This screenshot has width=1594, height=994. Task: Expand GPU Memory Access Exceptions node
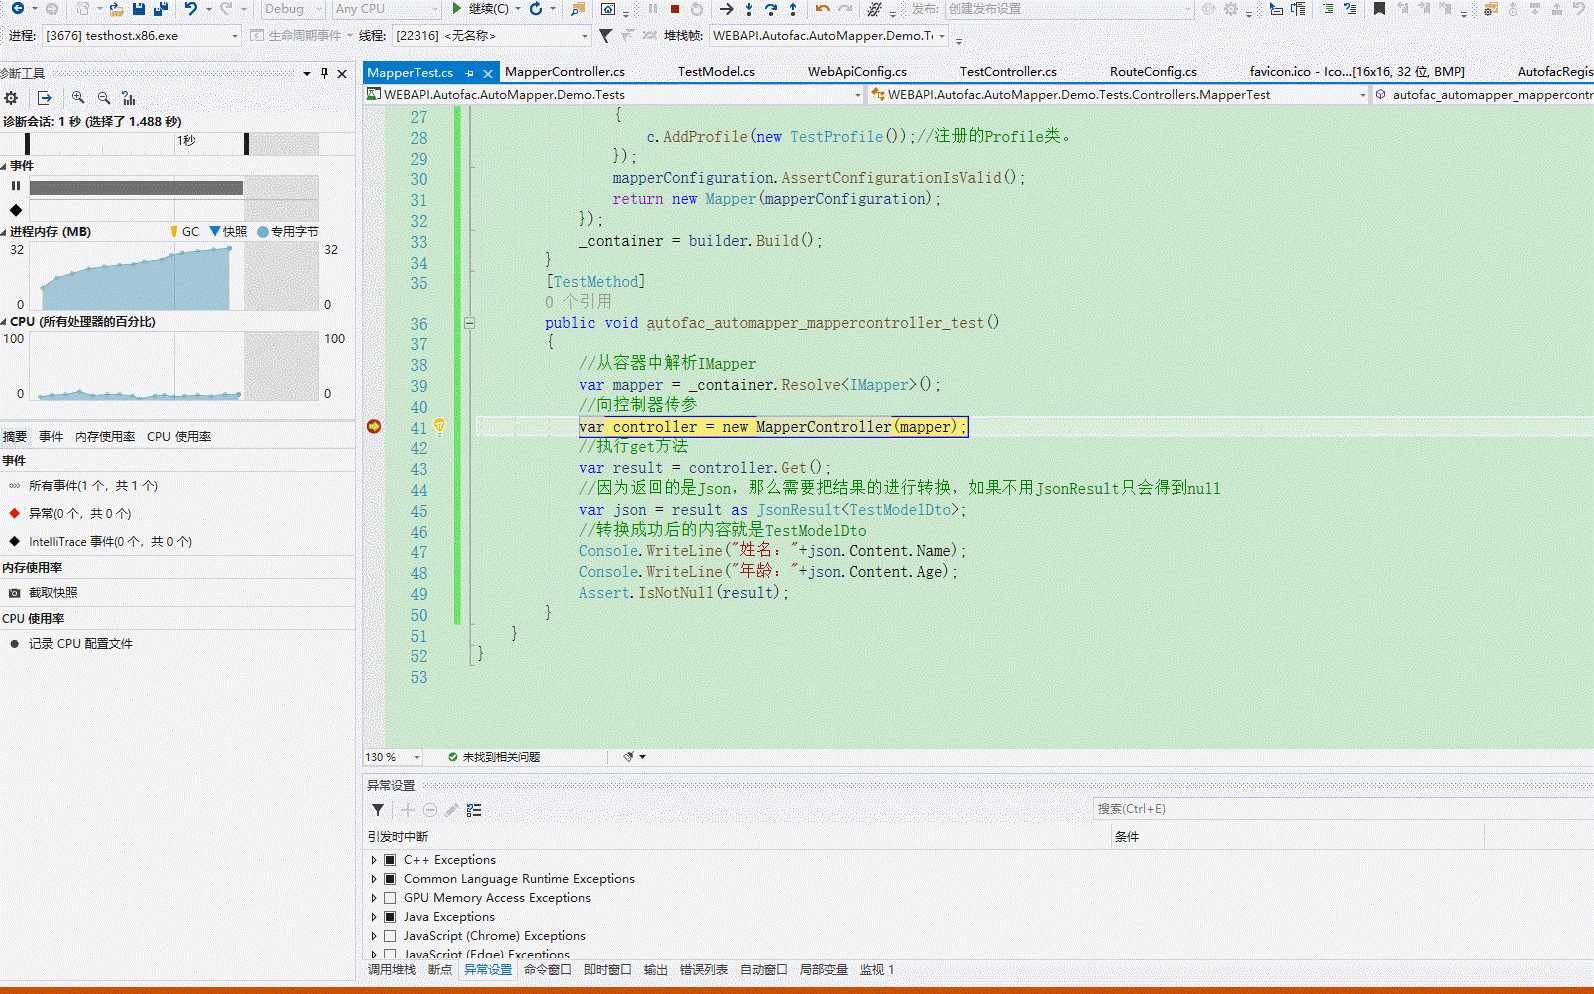[x=374, y=898]
